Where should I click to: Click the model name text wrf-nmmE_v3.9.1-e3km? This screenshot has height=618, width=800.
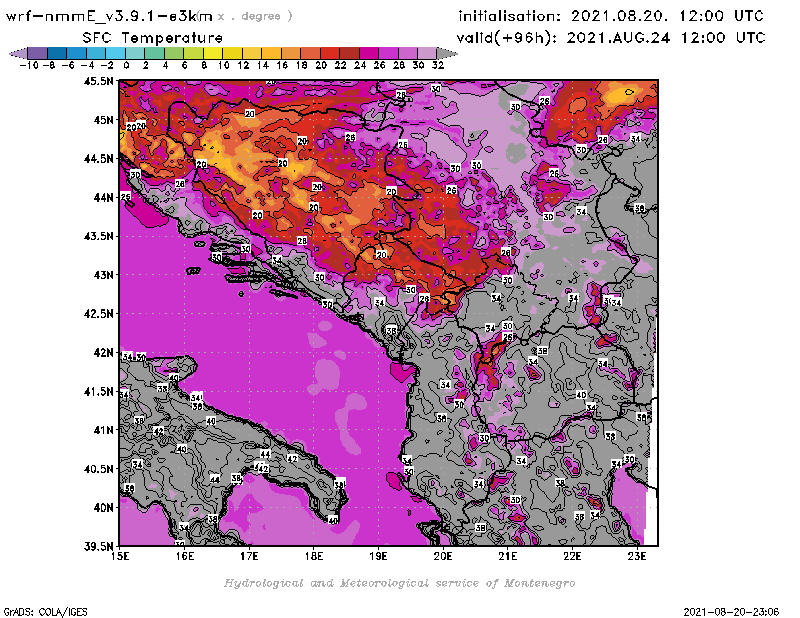click(x=109, y=16)
